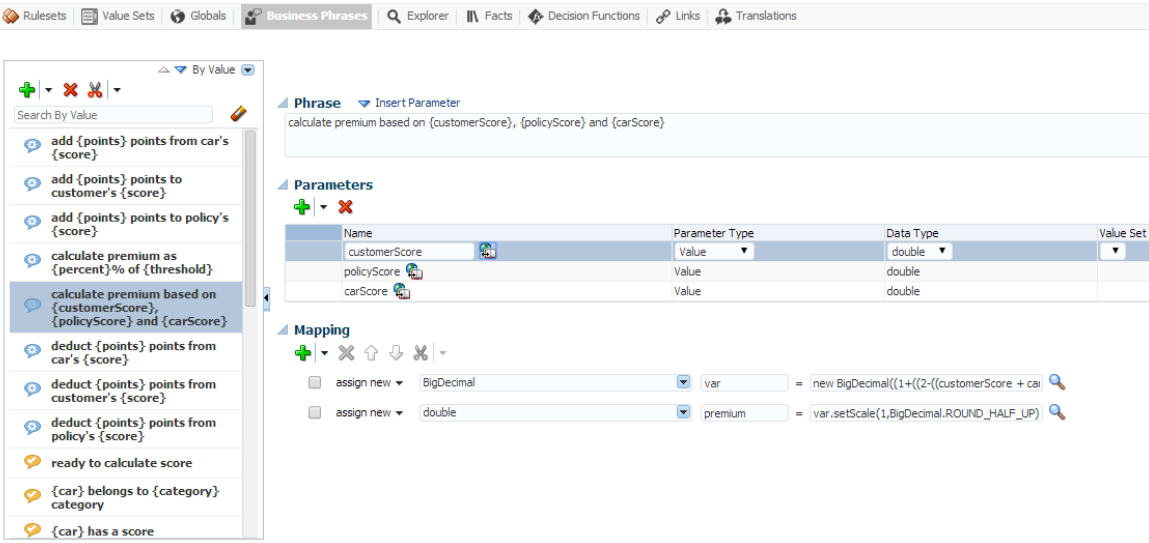Add a new mapping with green plus
Screen dimensions: 1149x543
[302, 353]
